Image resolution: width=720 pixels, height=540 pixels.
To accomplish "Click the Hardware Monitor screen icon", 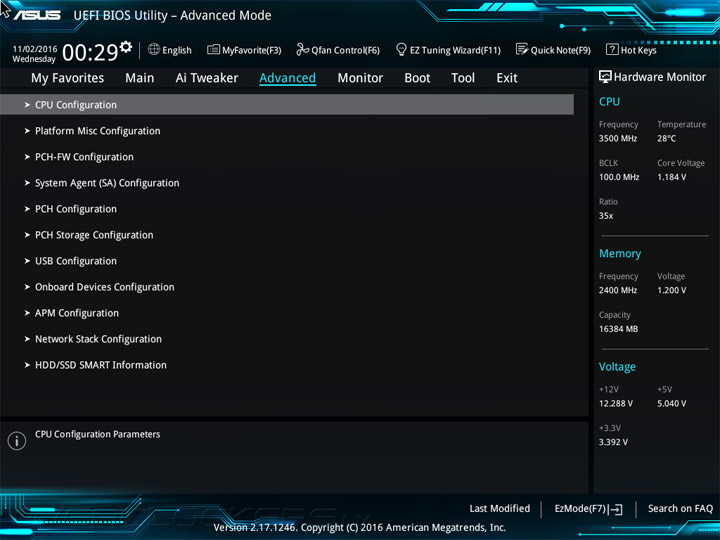I will tap(605, 77).
